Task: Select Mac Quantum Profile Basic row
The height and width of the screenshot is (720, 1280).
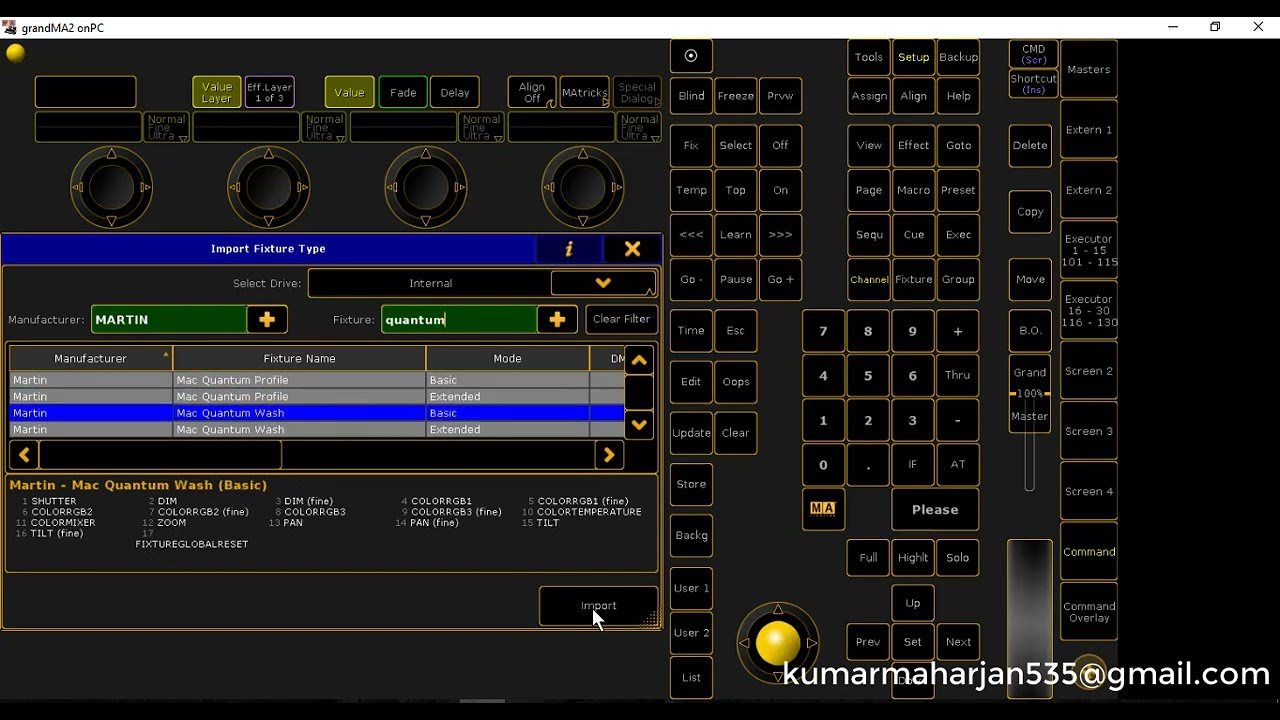Action: 316,380
